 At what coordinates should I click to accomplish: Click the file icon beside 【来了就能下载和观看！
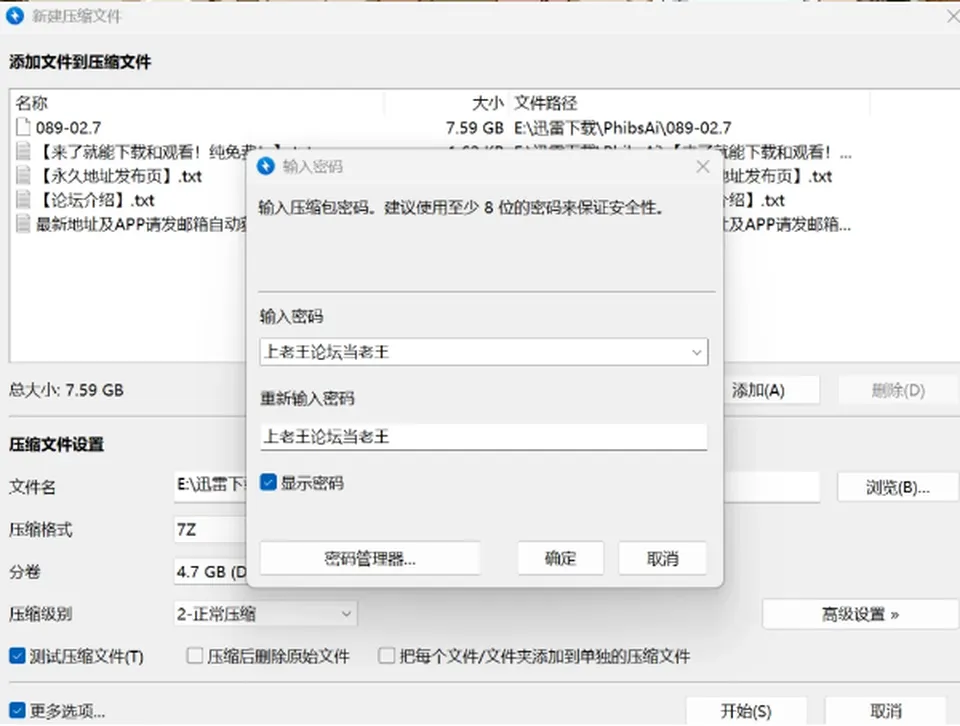[x=23, y=152]
